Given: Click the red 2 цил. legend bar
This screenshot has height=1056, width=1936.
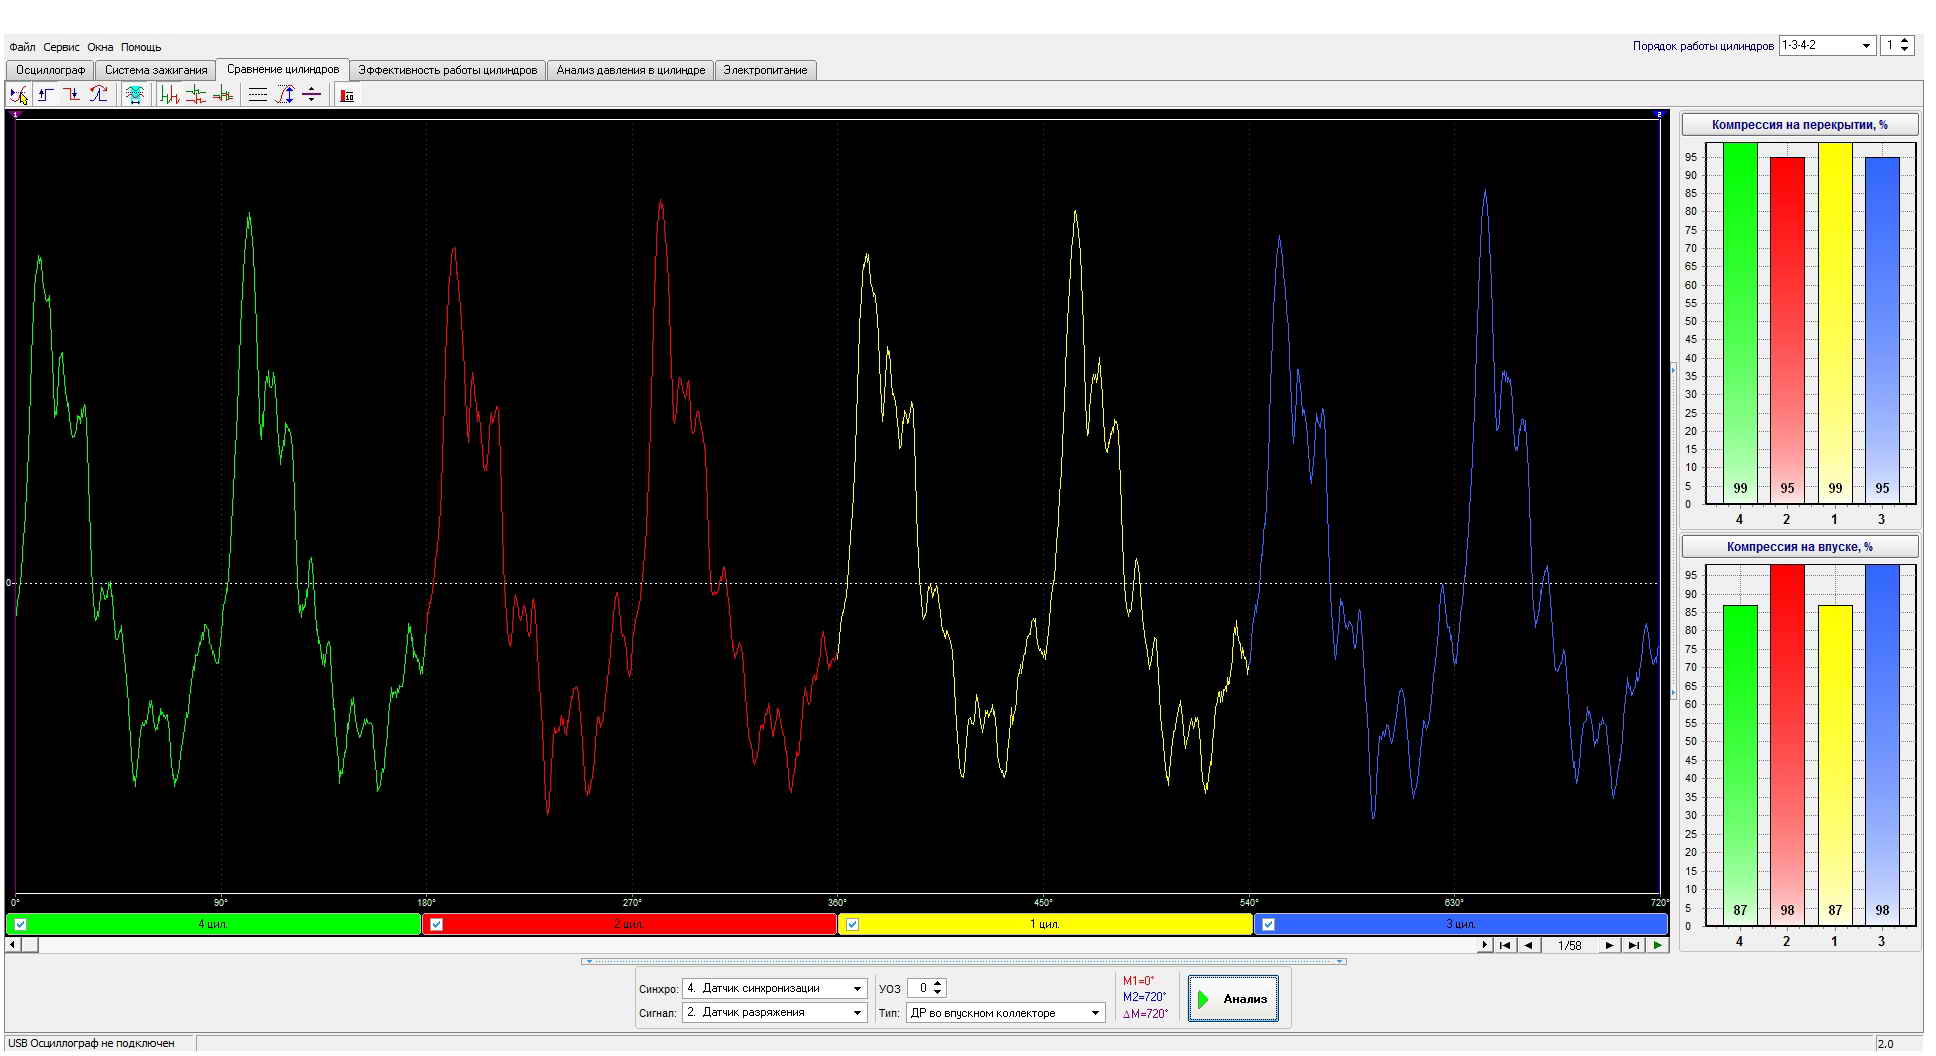Looking at the screenshot, I should click(x=629, y=924).
